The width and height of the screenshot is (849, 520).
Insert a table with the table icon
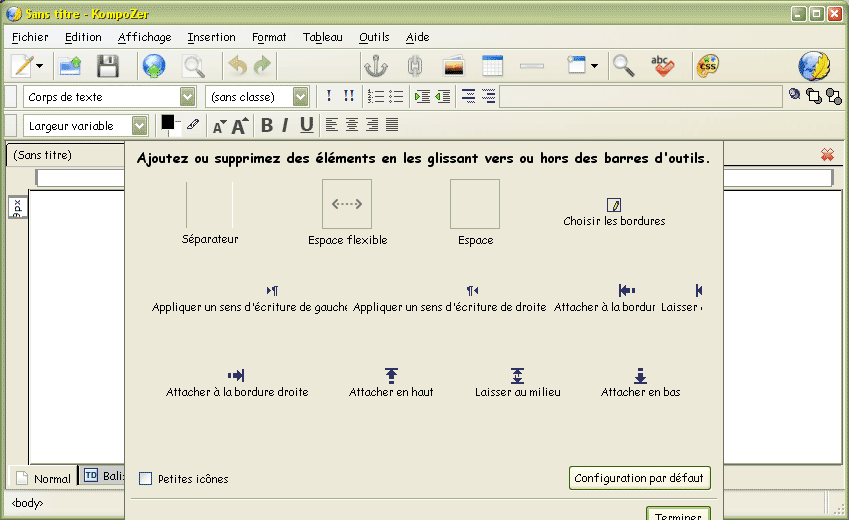492,67
